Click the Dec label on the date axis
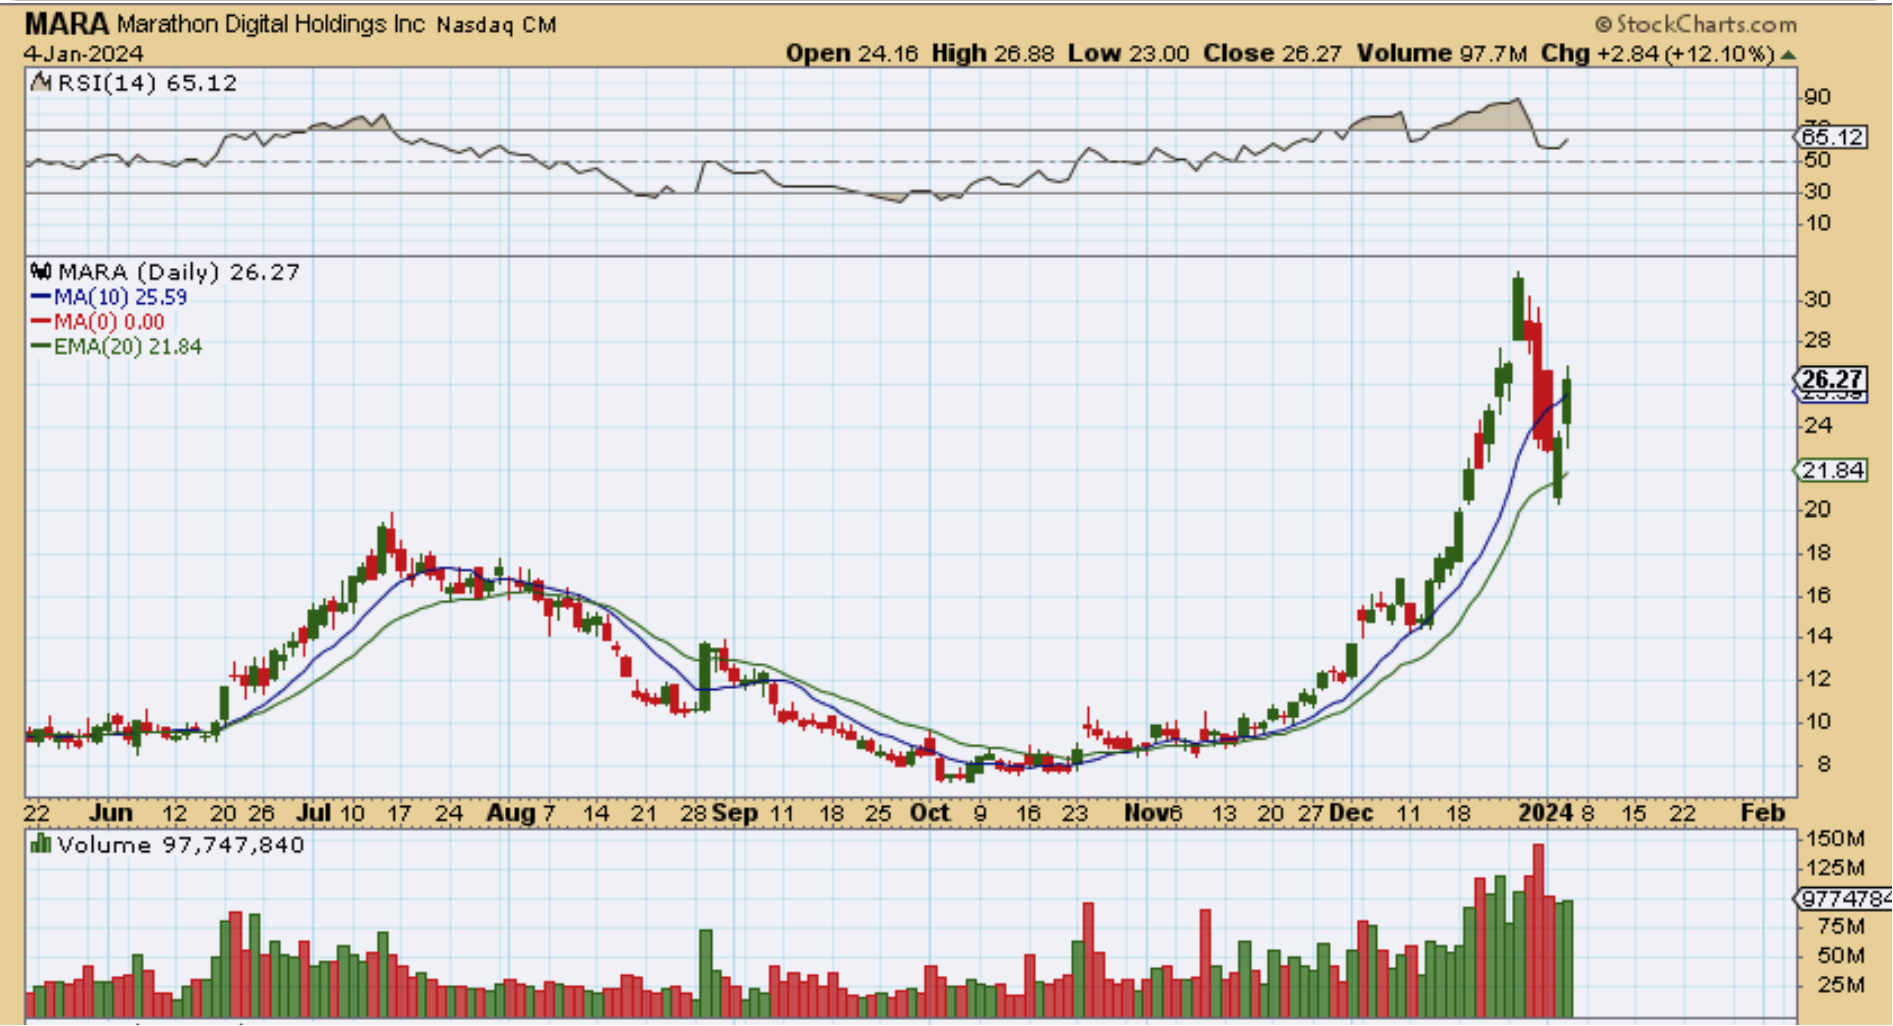Image resolution: width=1893 pixels, height=1026 pixels. (x=1351, y=813)
